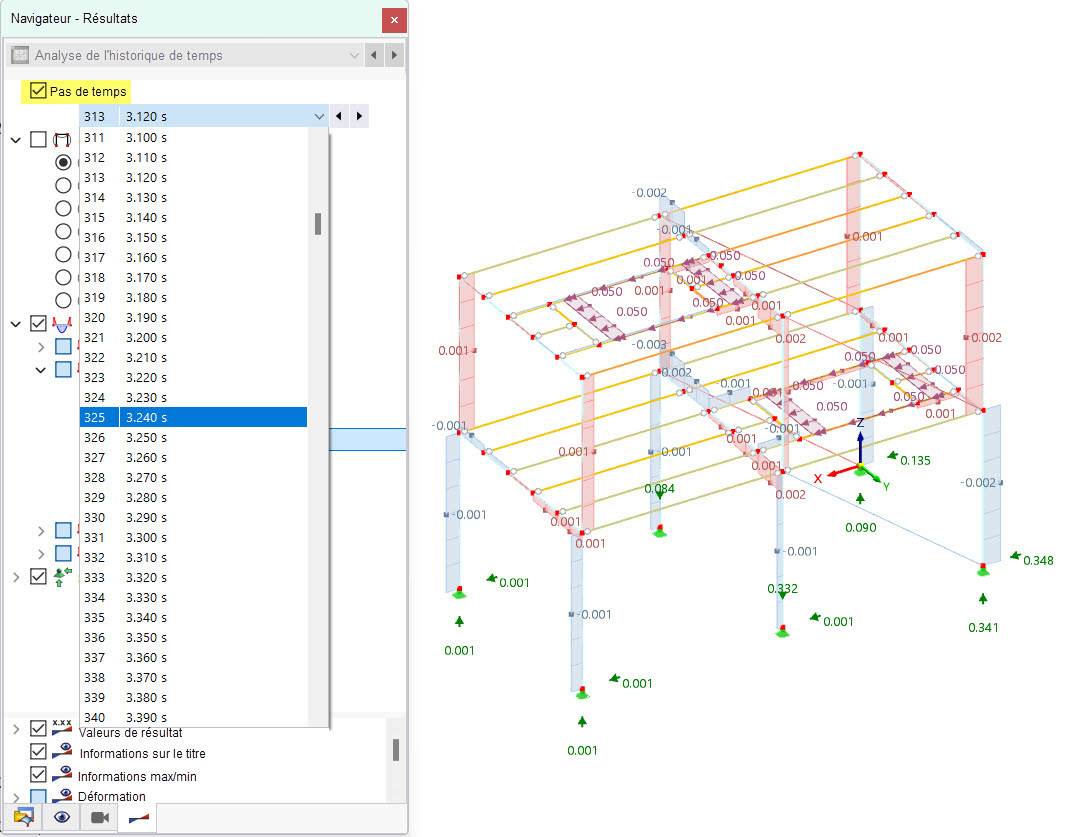This screenshot has height=837, width=1079.
Task: Click the previous time step arrow
Action: point(339,116)
